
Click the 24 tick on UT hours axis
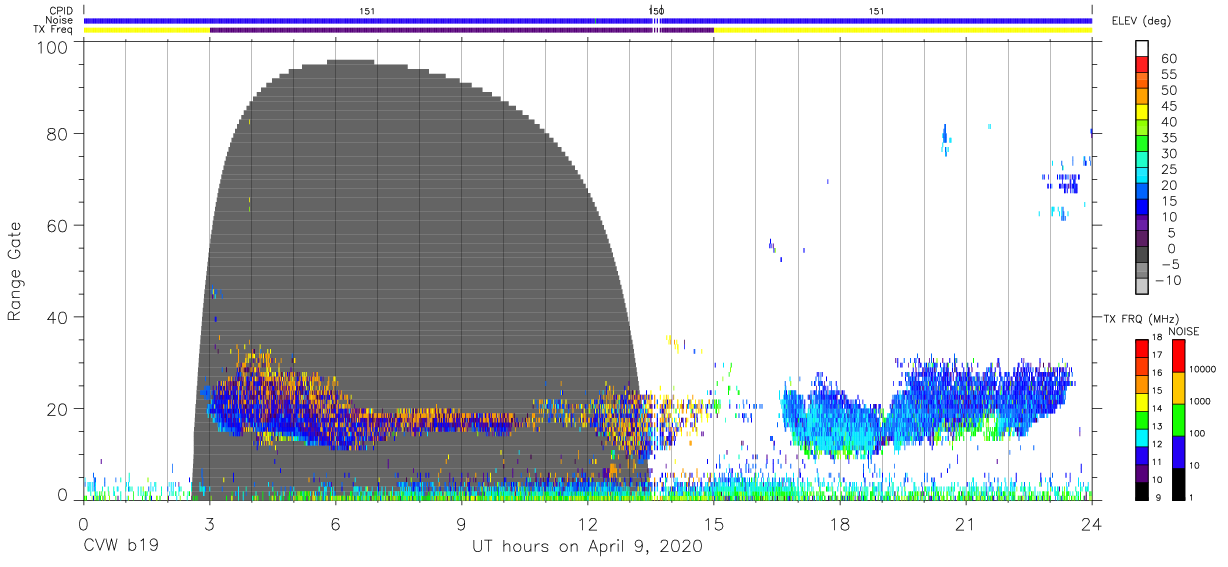tap(1091, 523)
